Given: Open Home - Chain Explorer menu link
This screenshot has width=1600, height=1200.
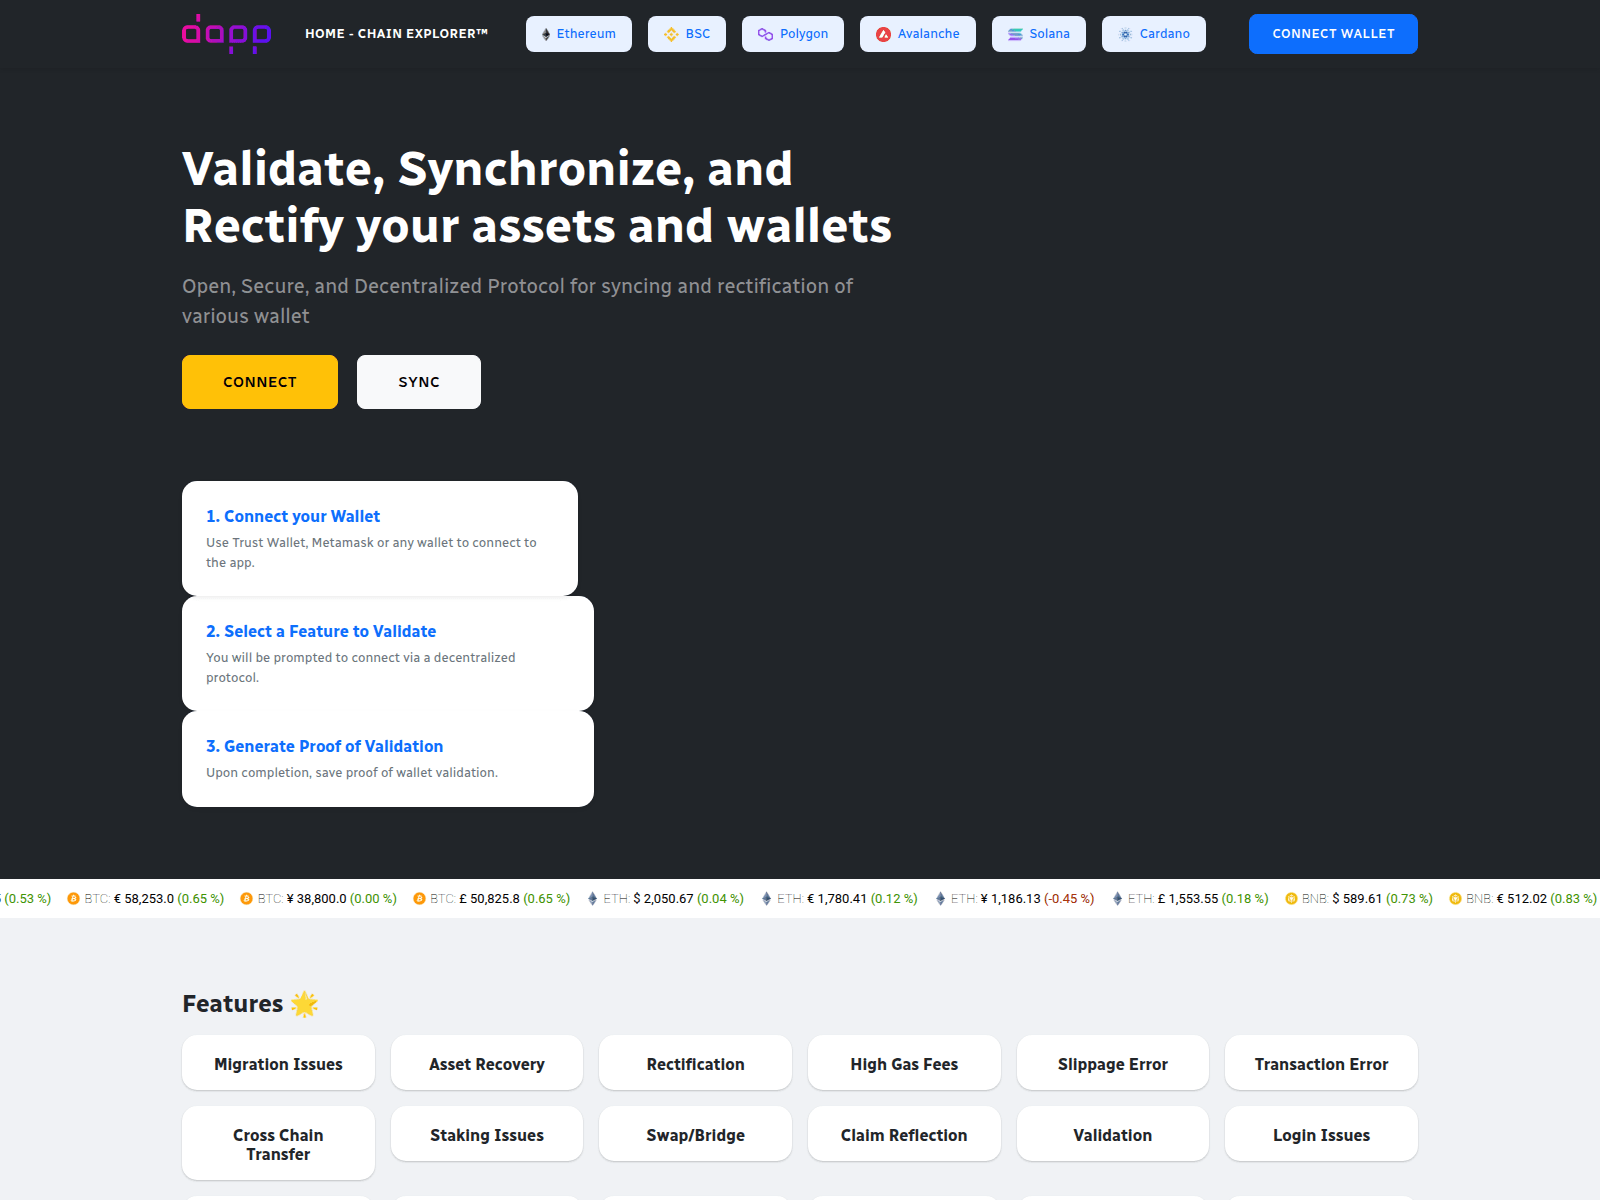Looking at the screenshot, I should pyautogui.click(x=396, y=34).
